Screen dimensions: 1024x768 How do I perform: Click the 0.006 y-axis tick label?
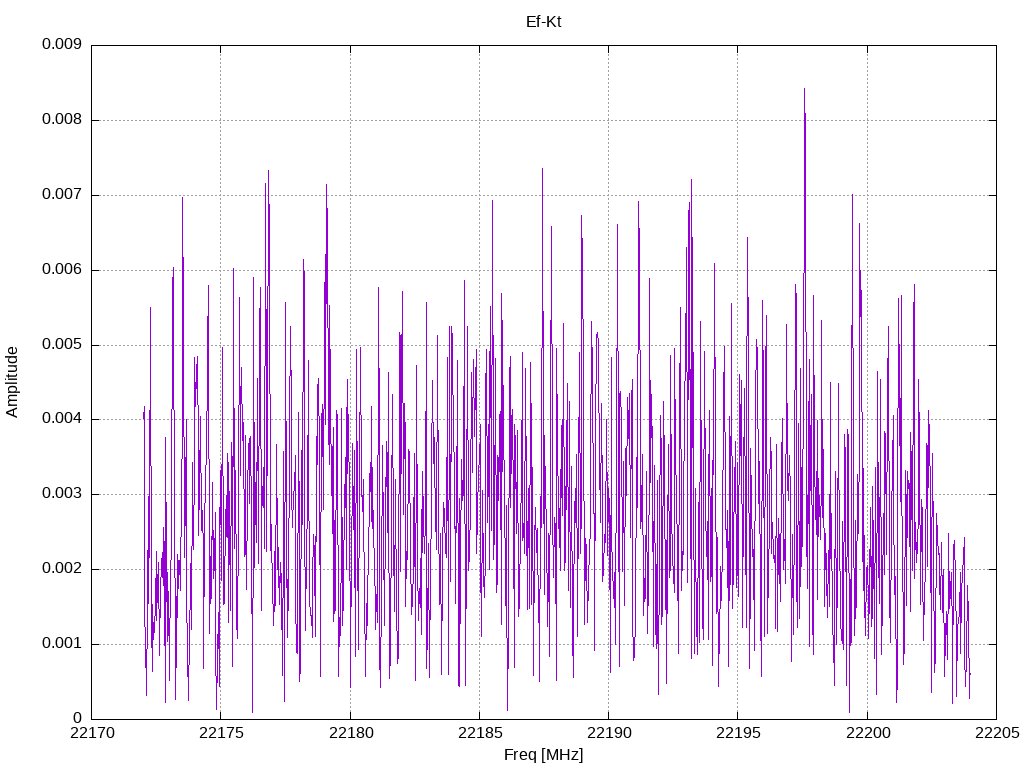coord(62,270)
